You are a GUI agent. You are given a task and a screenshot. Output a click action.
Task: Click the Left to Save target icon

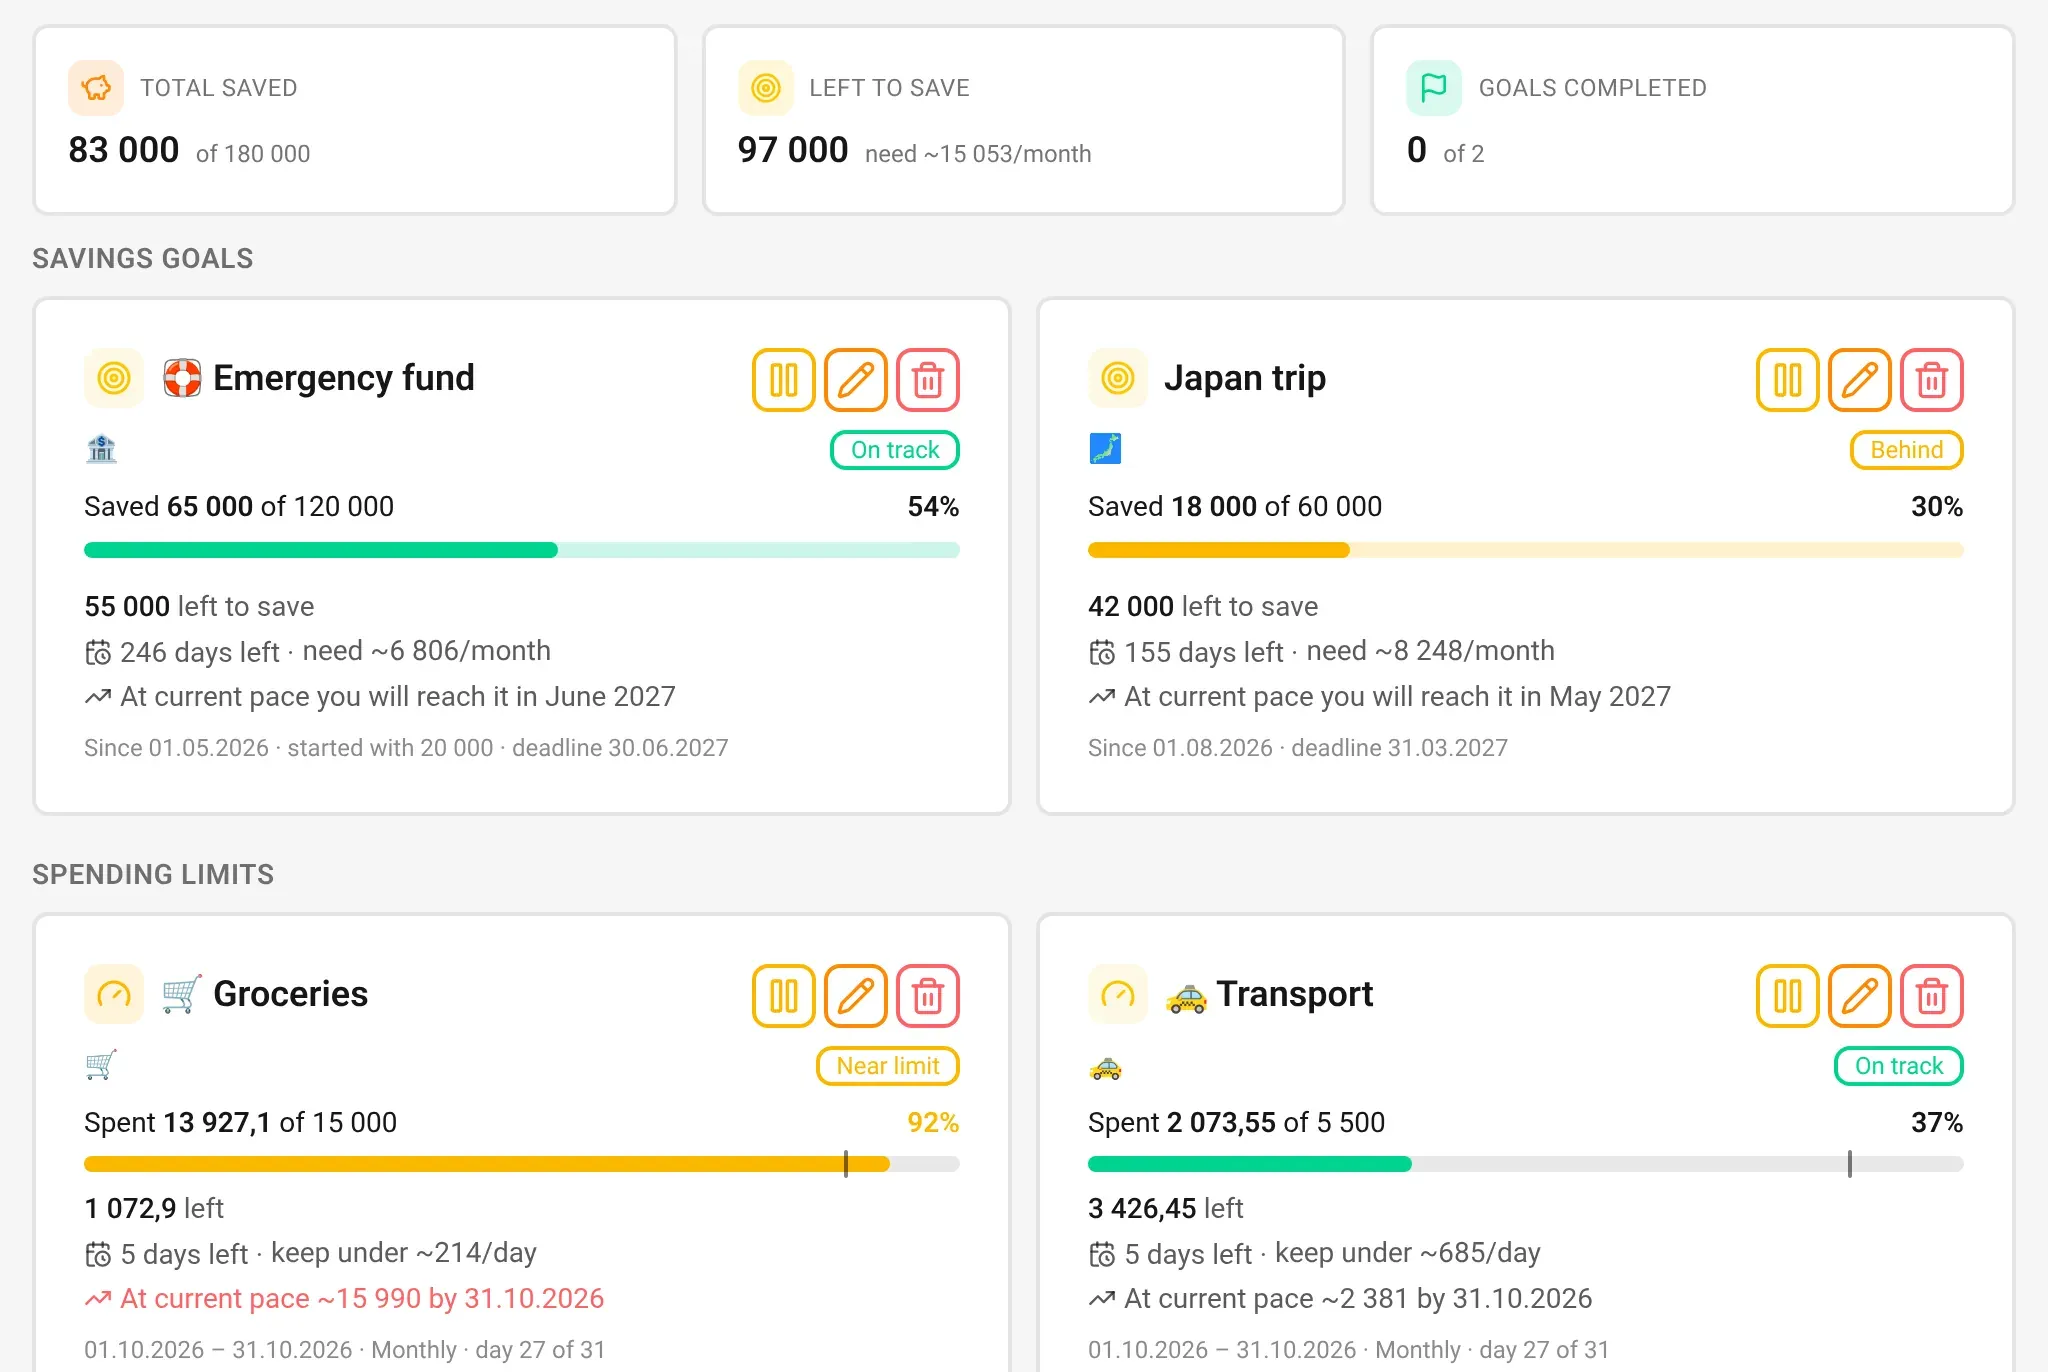click(766, 88)
